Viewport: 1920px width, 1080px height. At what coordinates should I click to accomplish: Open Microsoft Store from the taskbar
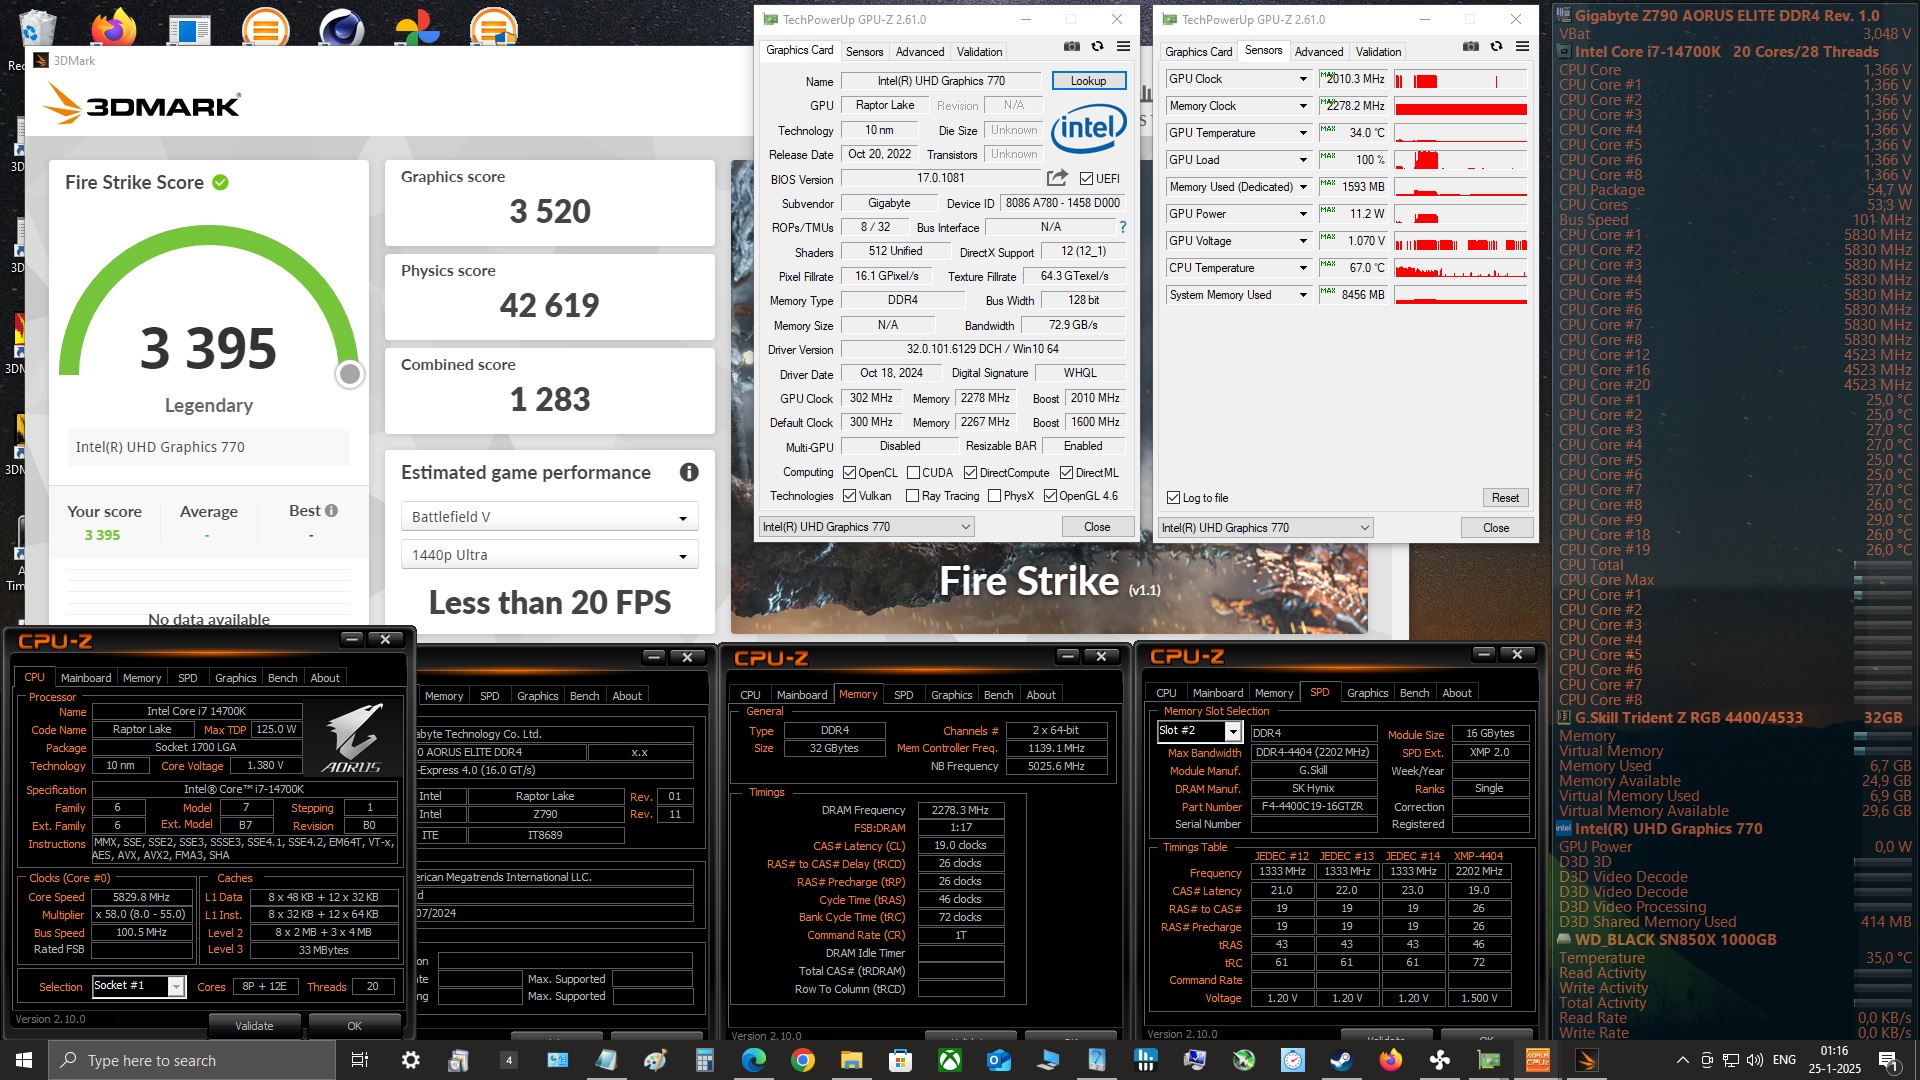[x=900, y=1060]
